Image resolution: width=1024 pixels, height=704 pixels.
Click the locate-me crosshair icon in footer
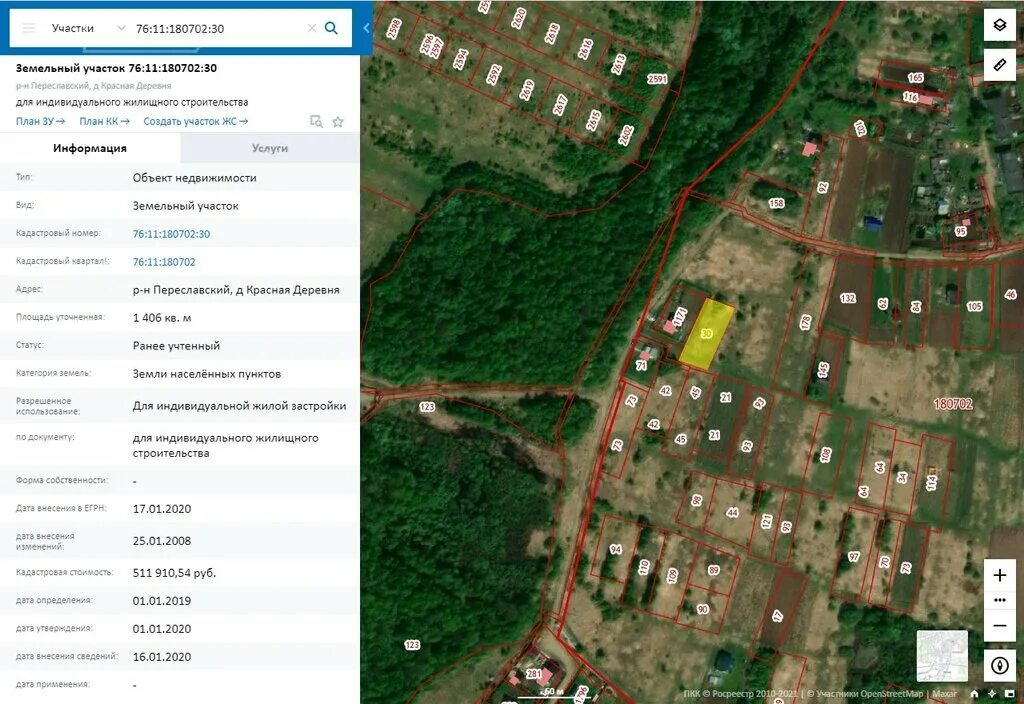pos(991,694)
